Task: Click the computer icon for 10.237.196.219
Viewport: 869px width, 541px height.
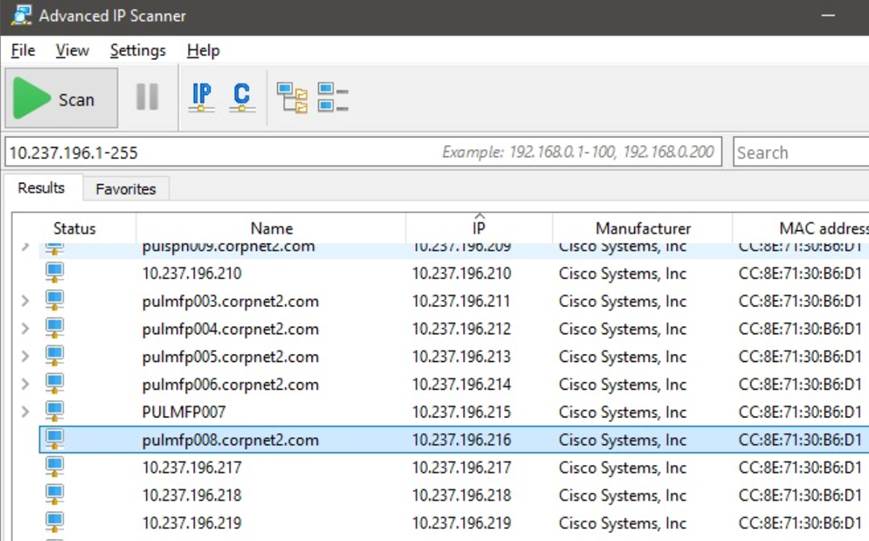Action: coord(54,522)
